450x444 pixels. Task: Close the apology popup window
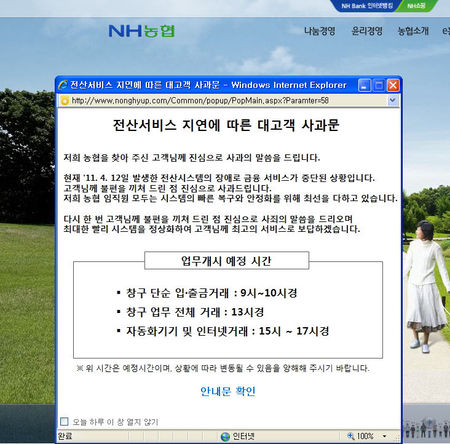pos(393,85)
